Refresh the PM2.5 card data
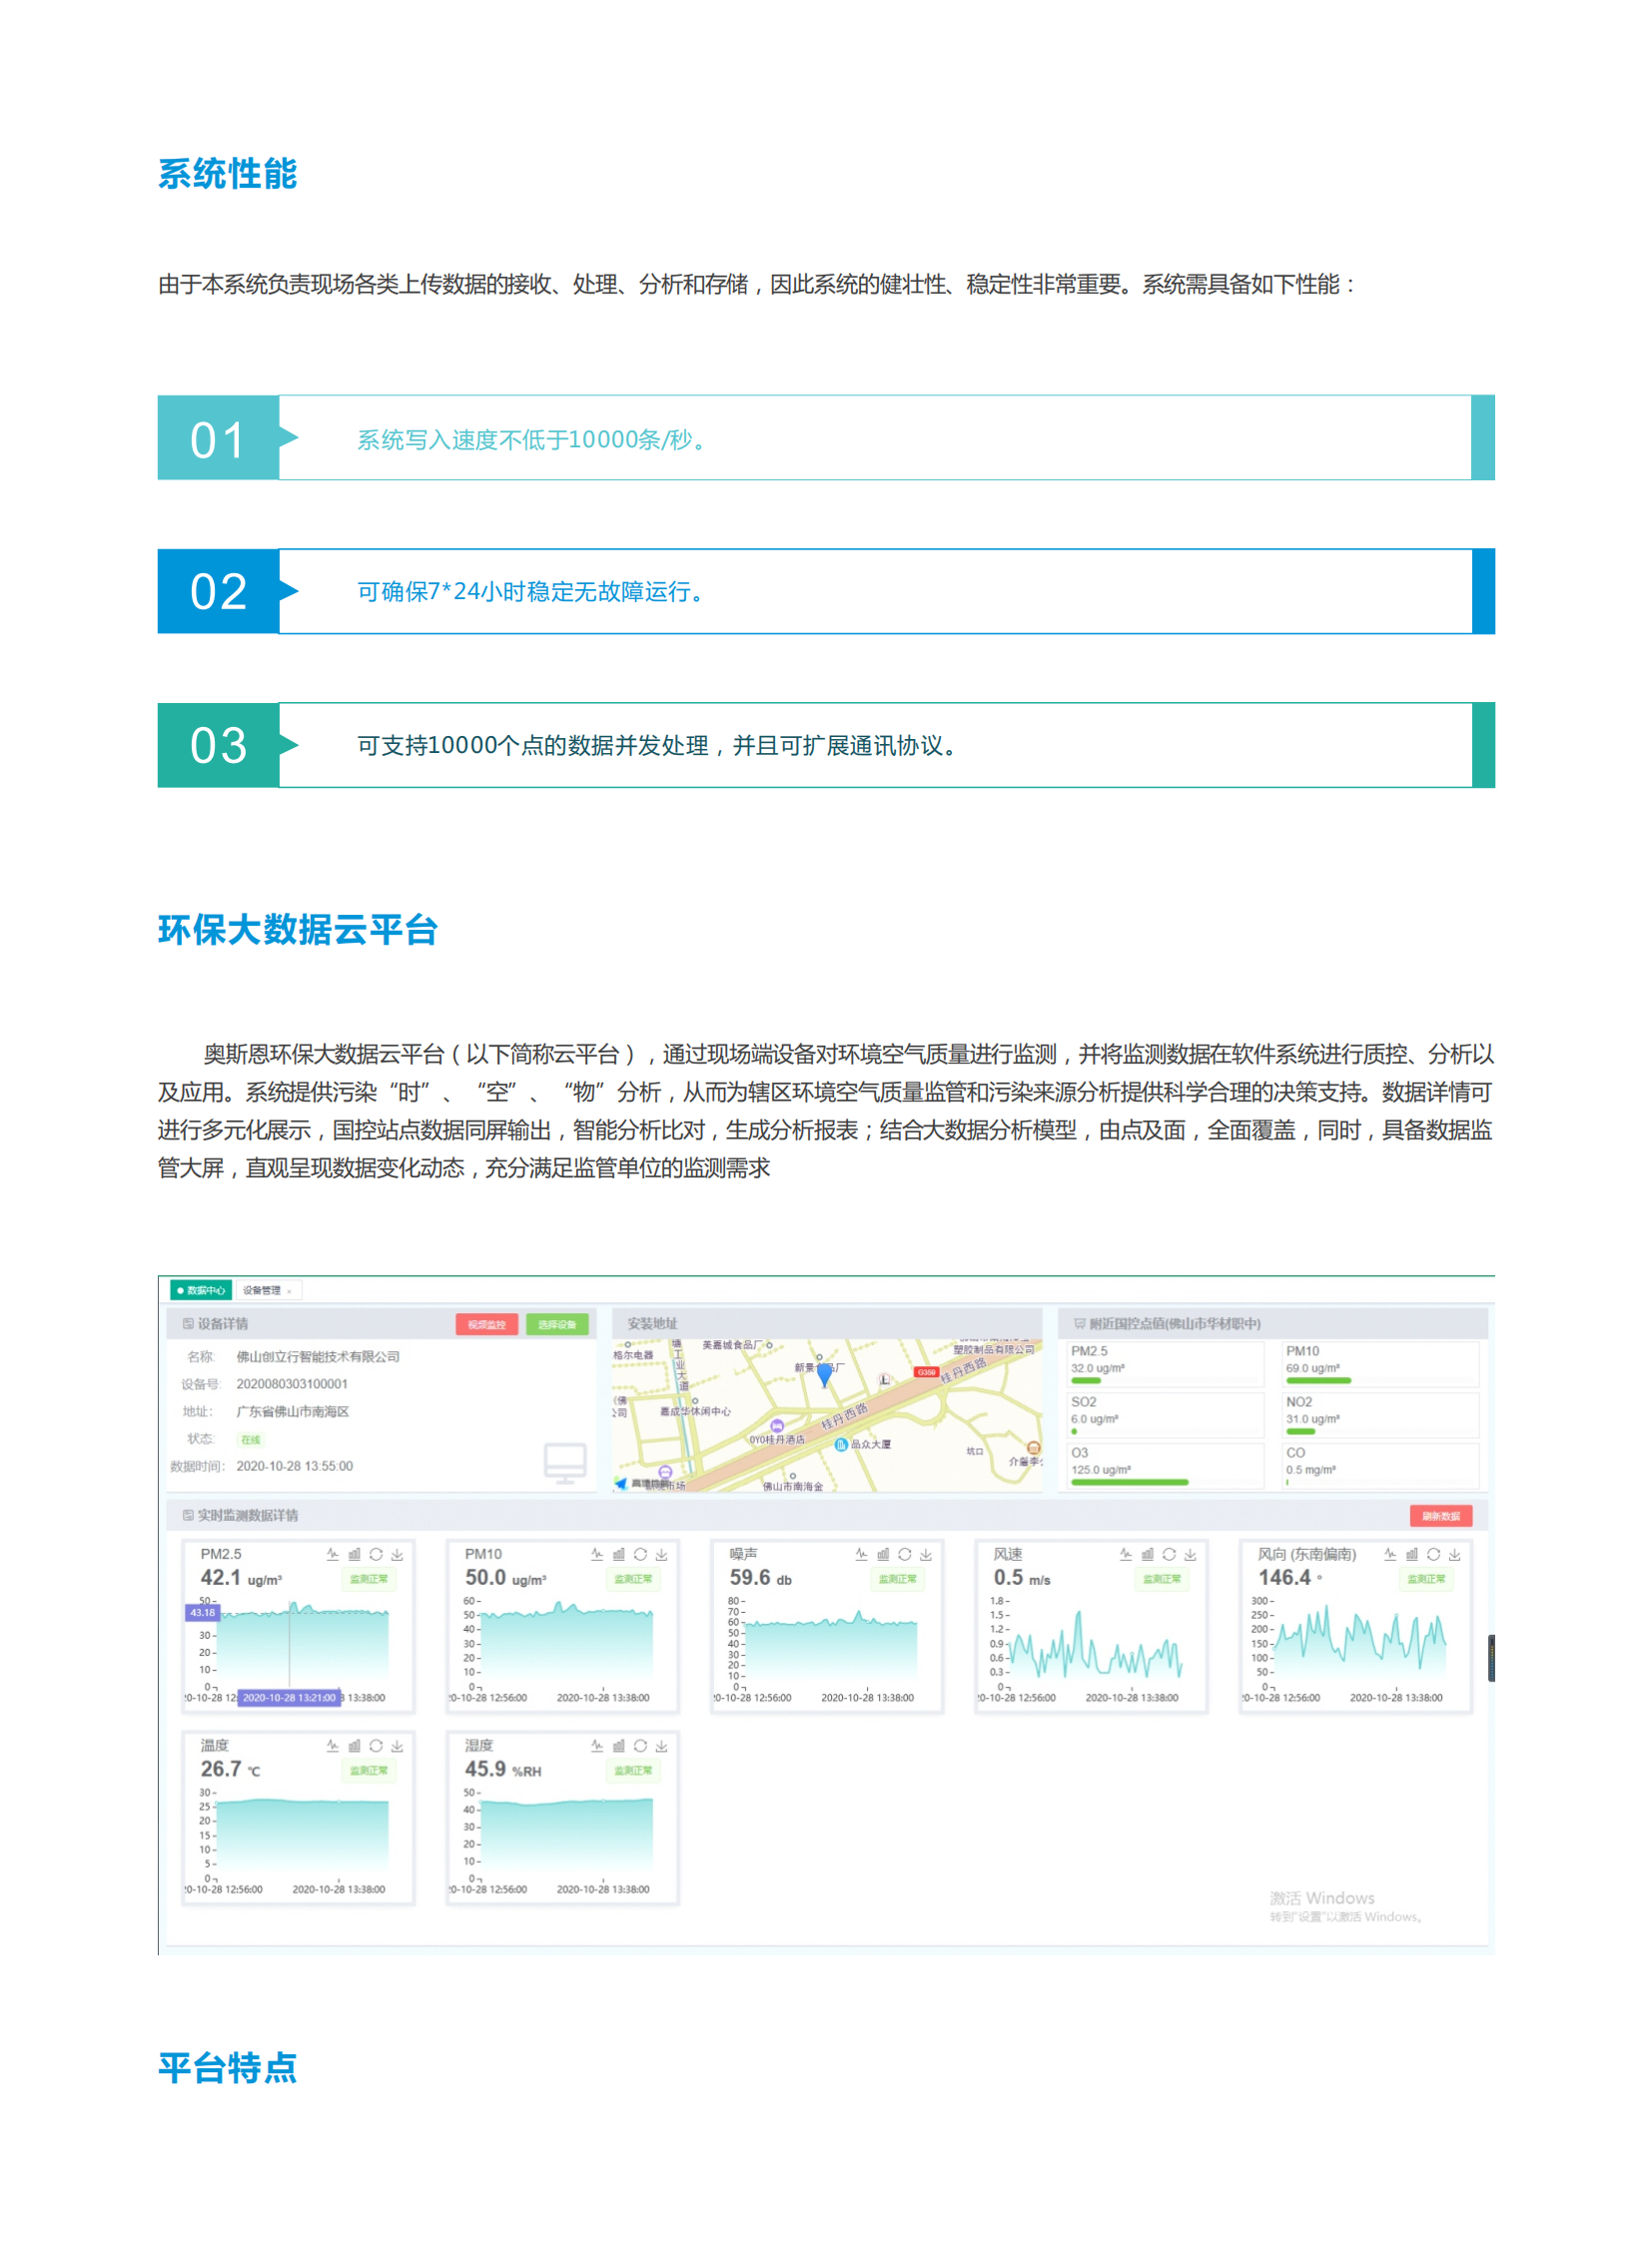Image resolution: width=1652 pixels, height=2241 pixels. (376, 1553)
